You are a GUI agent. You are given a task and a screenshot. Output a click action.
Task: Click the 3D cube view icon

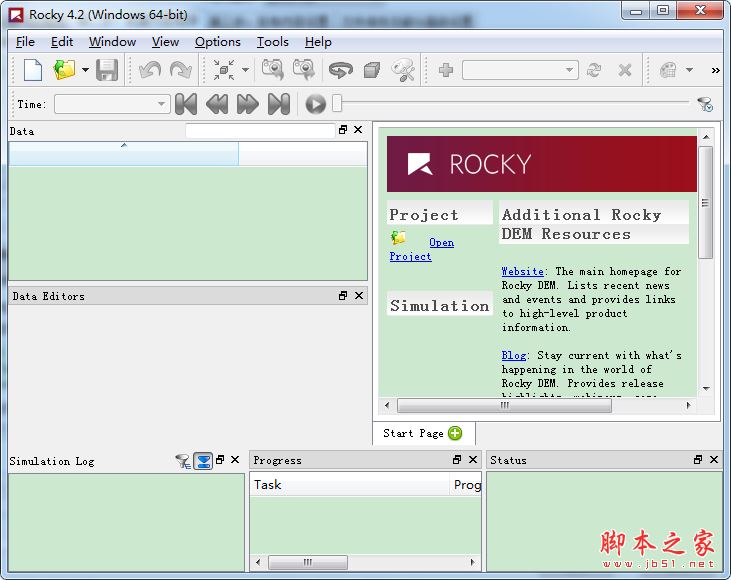[x=372, y=70]
